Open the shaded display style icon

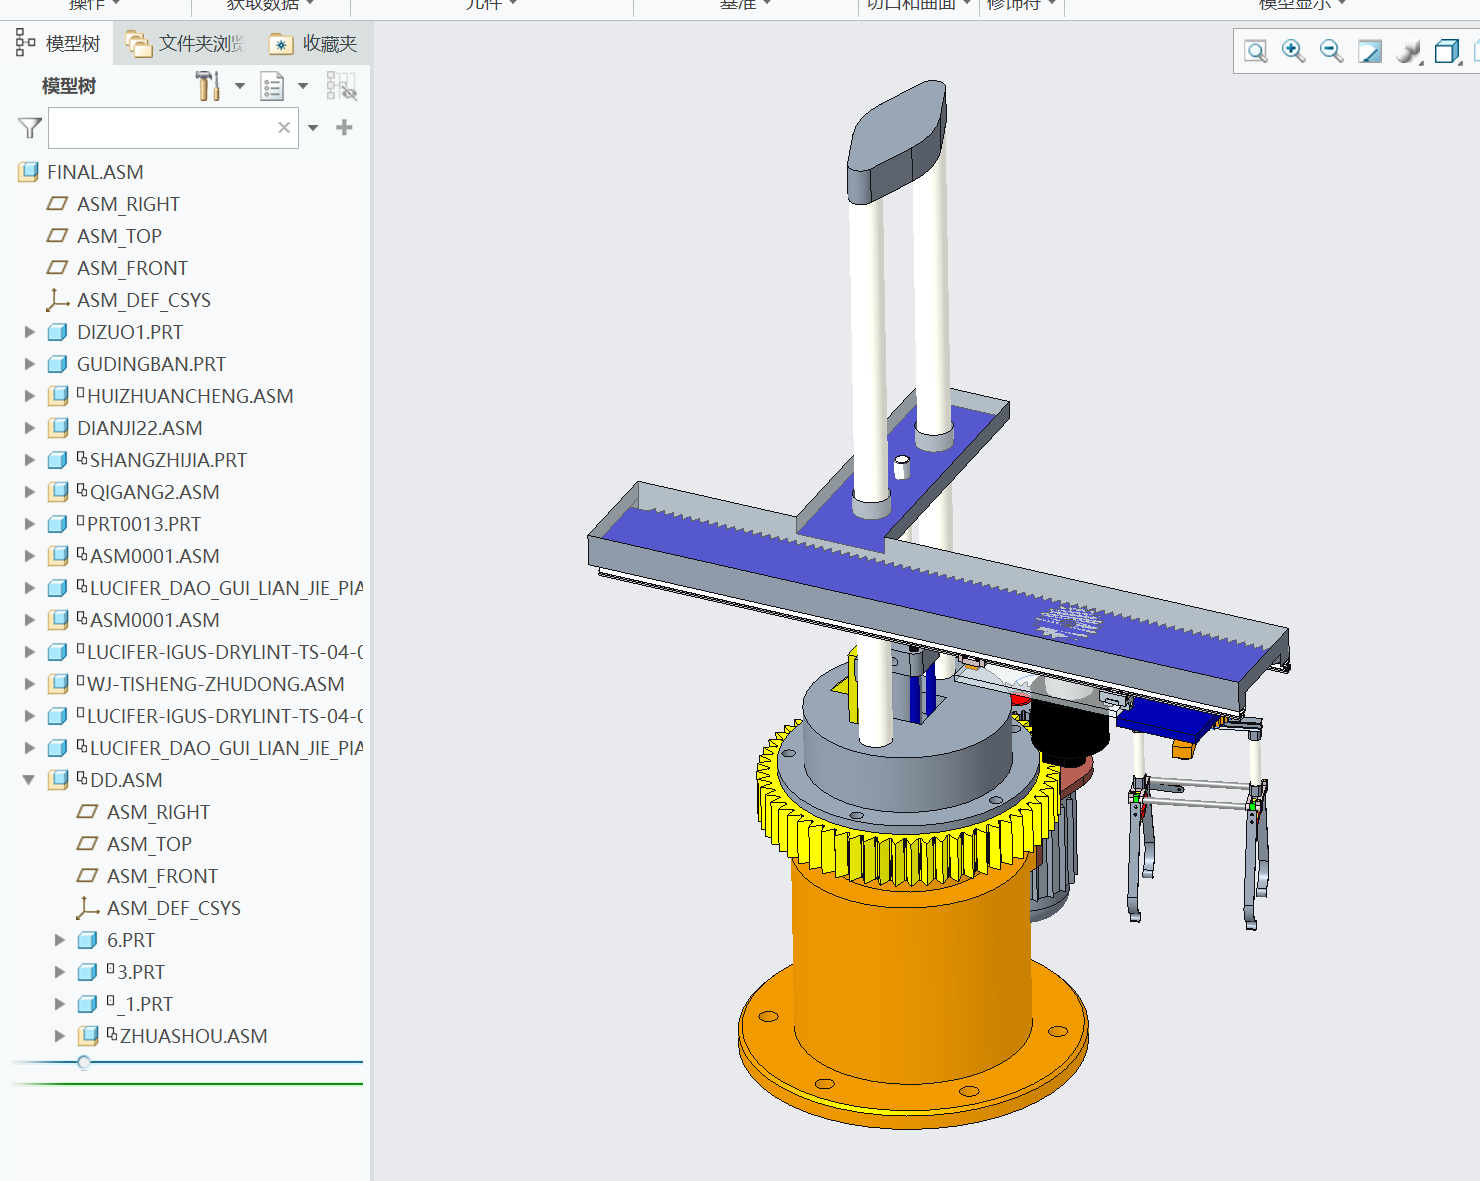[x=1408, y=51]
